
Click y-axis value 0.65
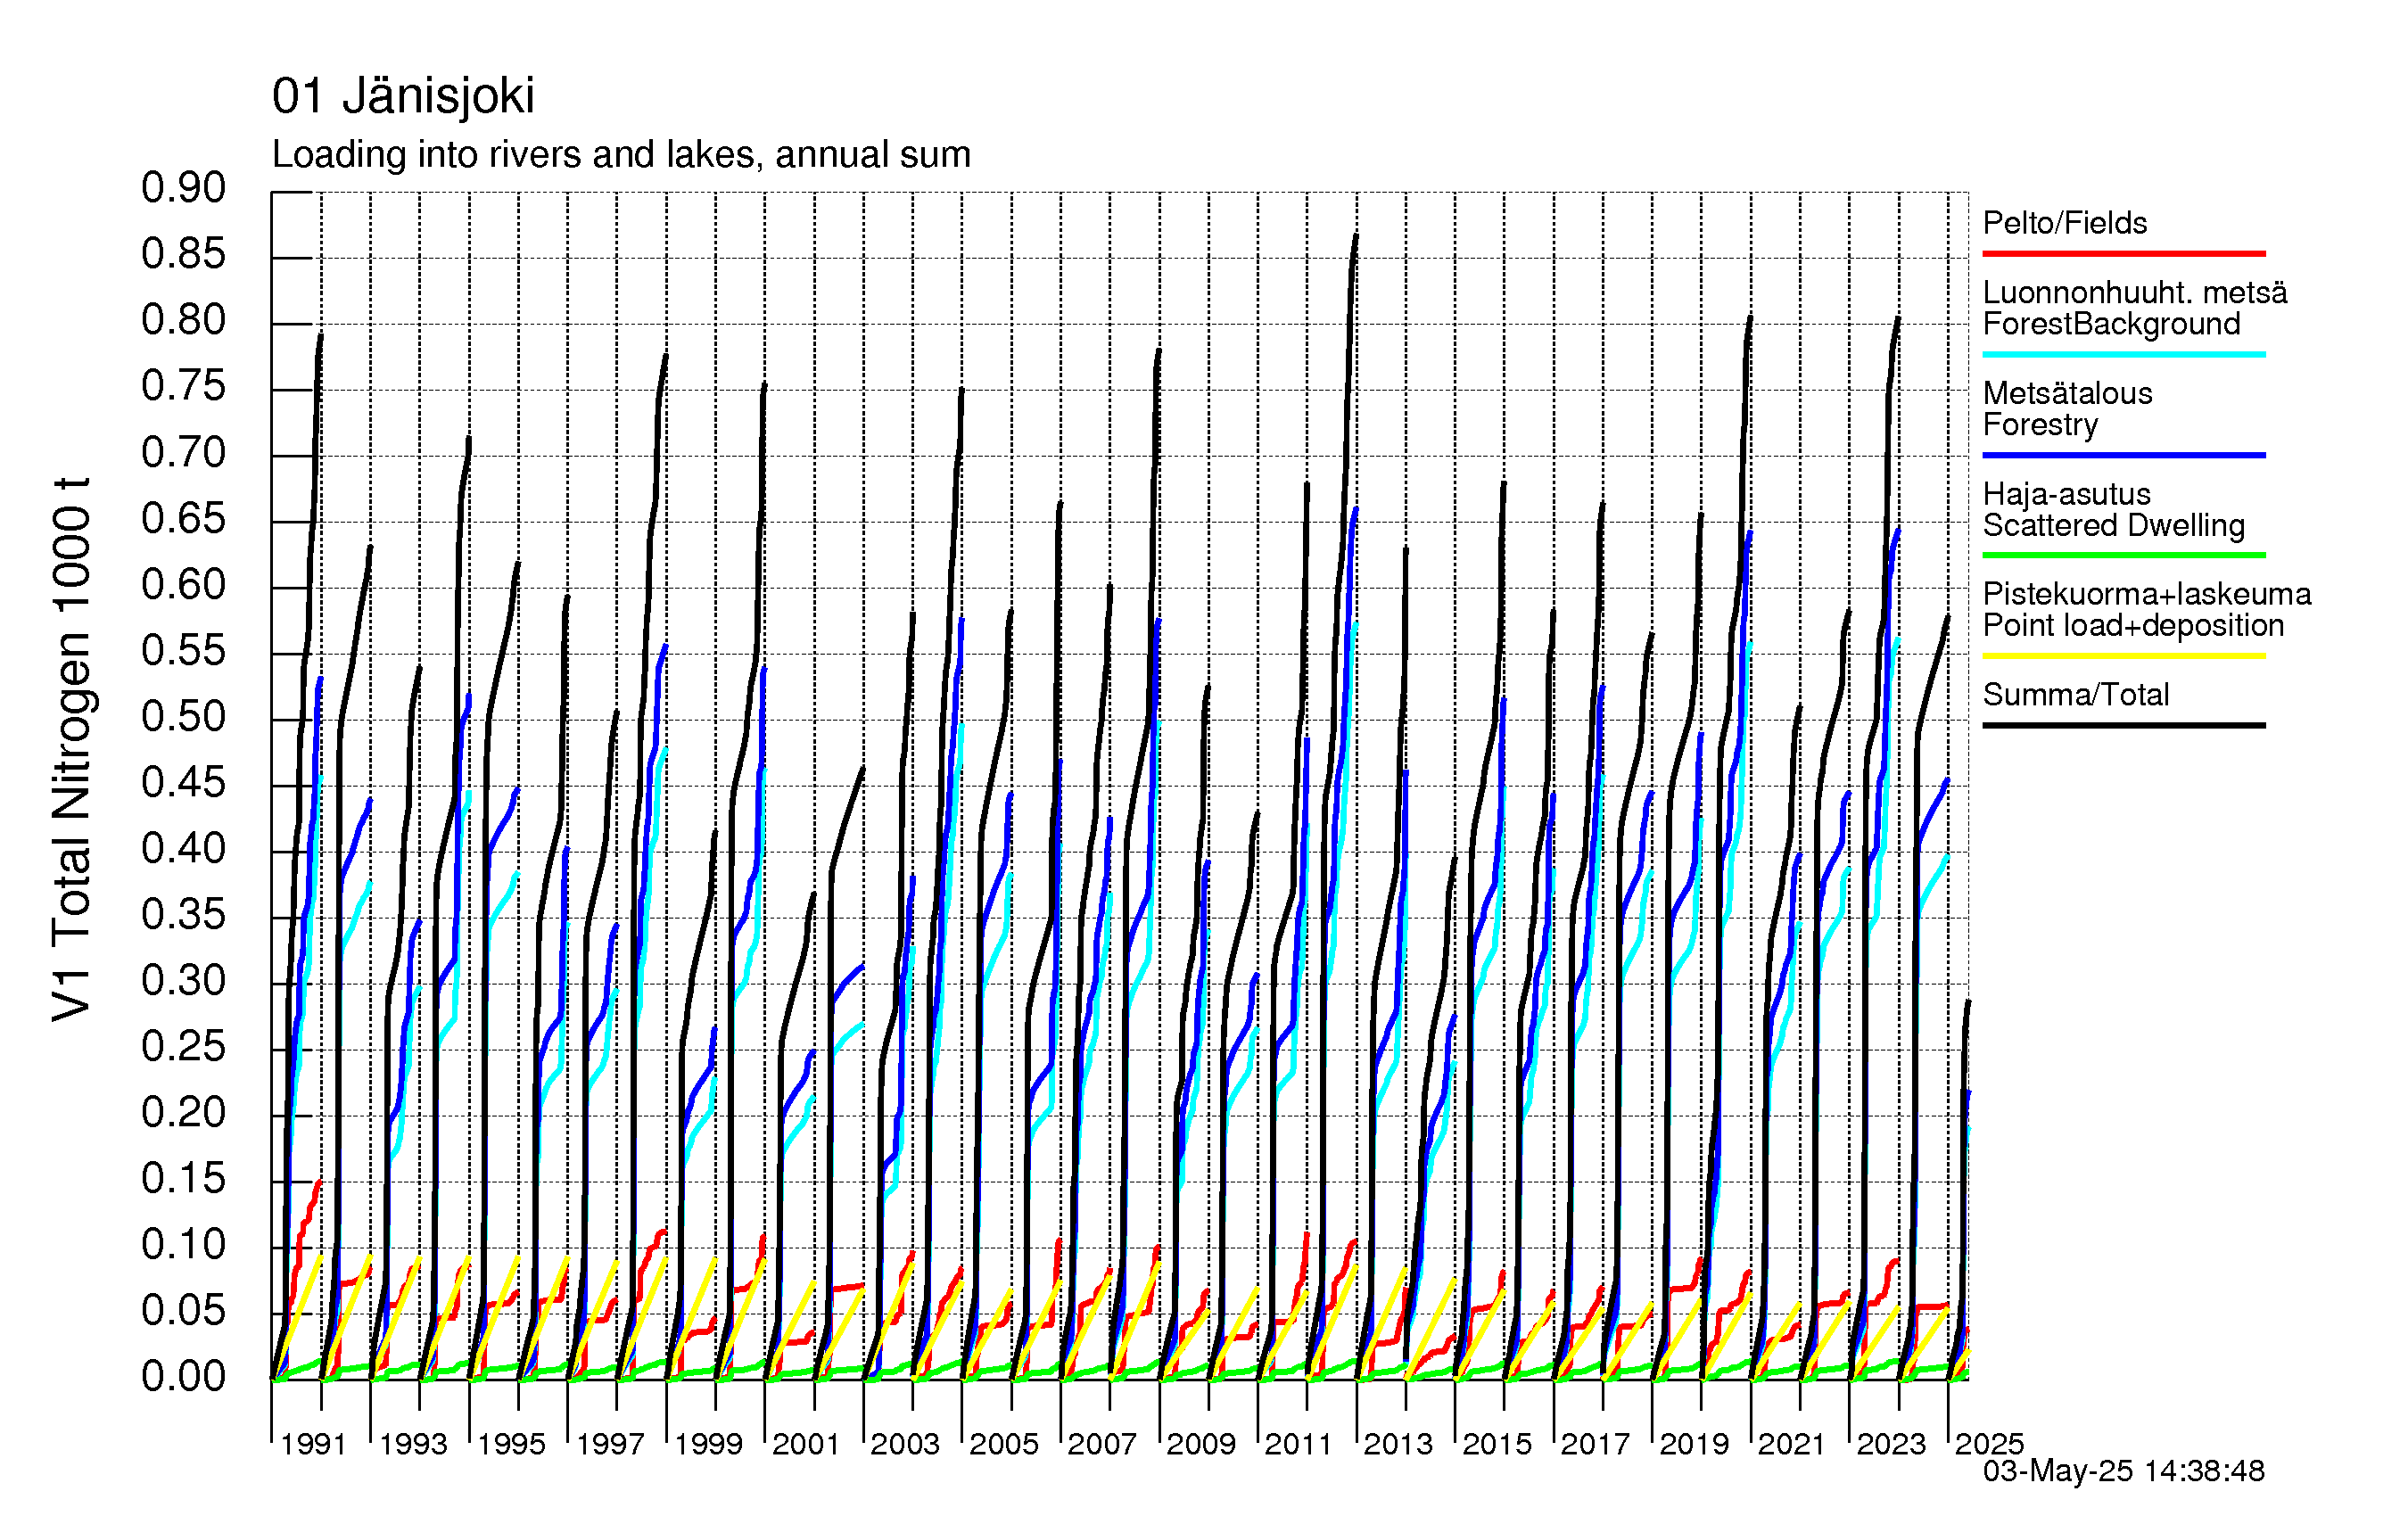(x=184, y=519)
